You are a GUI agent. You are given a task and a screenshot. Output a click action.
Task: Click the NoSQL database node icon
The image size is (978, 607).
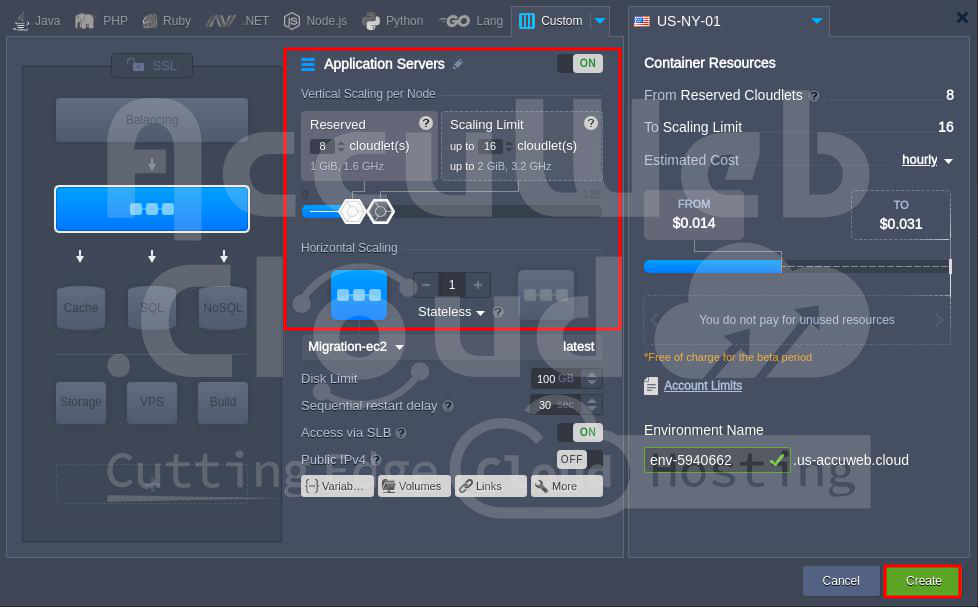222,307
